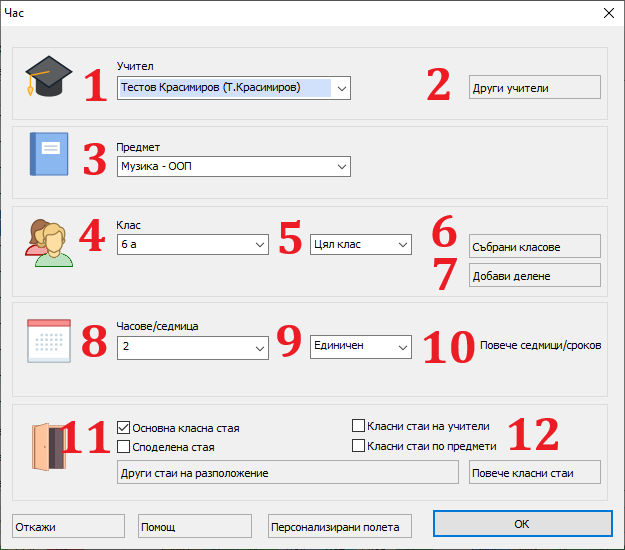Click the Други учители button
The image size is (625, 550).
click(x=534, y=88)
